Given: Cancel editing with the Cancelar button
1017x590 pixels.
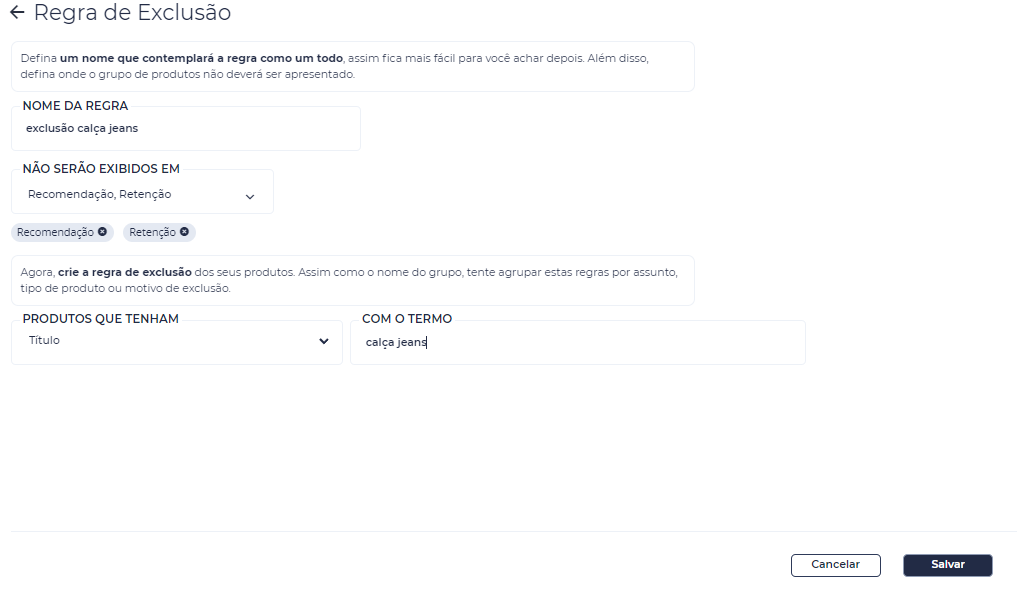Looking at the screenshot, I should (835, 565).
